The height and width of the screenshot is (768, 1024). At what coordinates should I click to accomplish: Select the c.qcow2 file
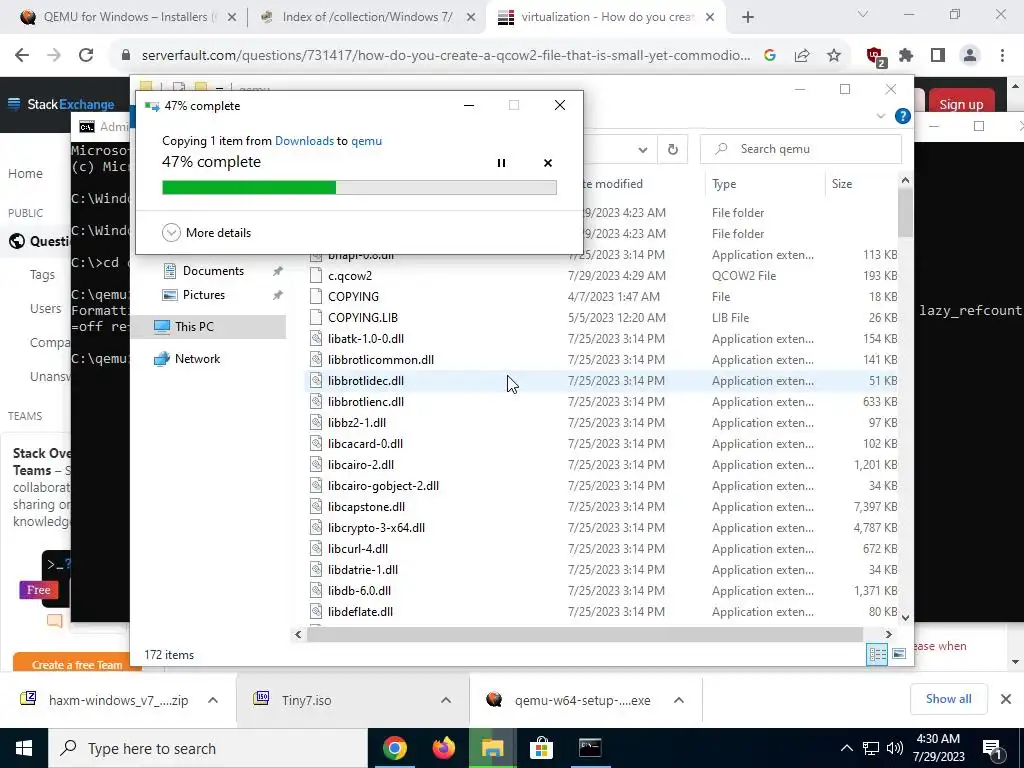[x=350, y=276]
